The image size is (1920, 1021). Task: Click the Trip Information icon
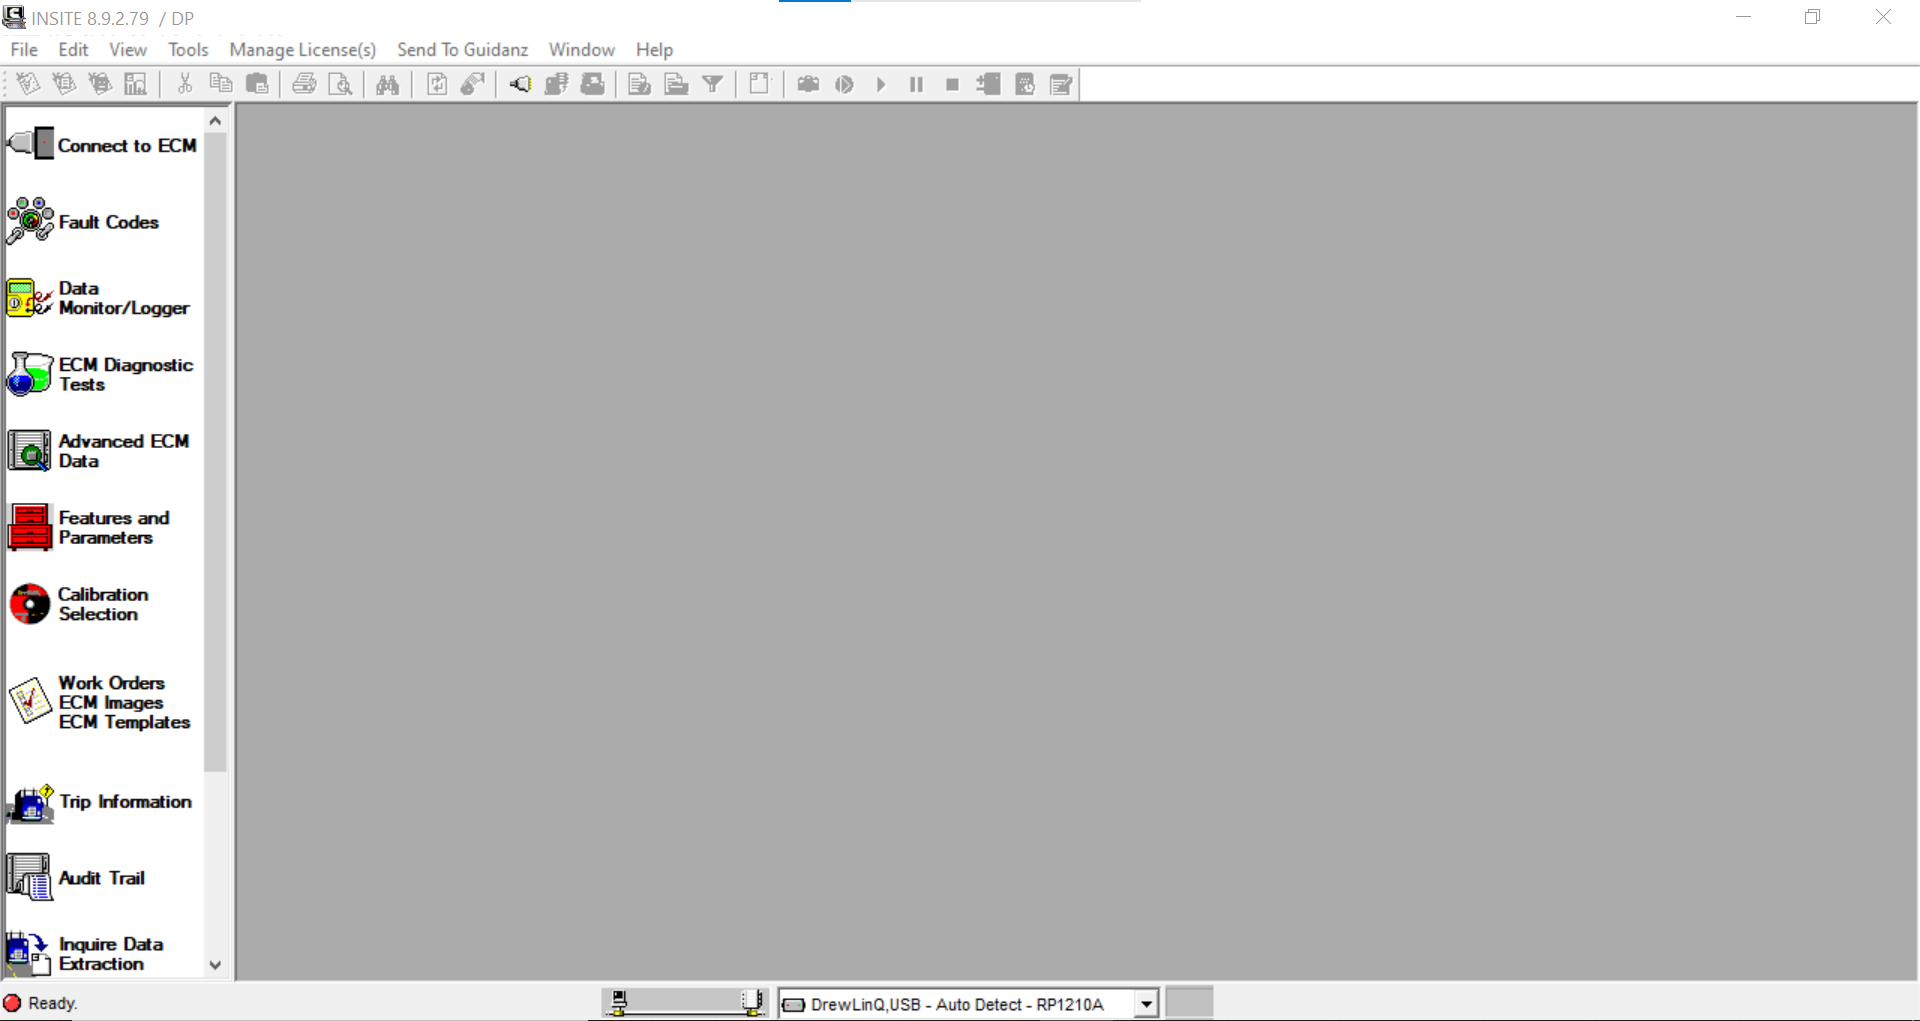[x=31, y=802]
